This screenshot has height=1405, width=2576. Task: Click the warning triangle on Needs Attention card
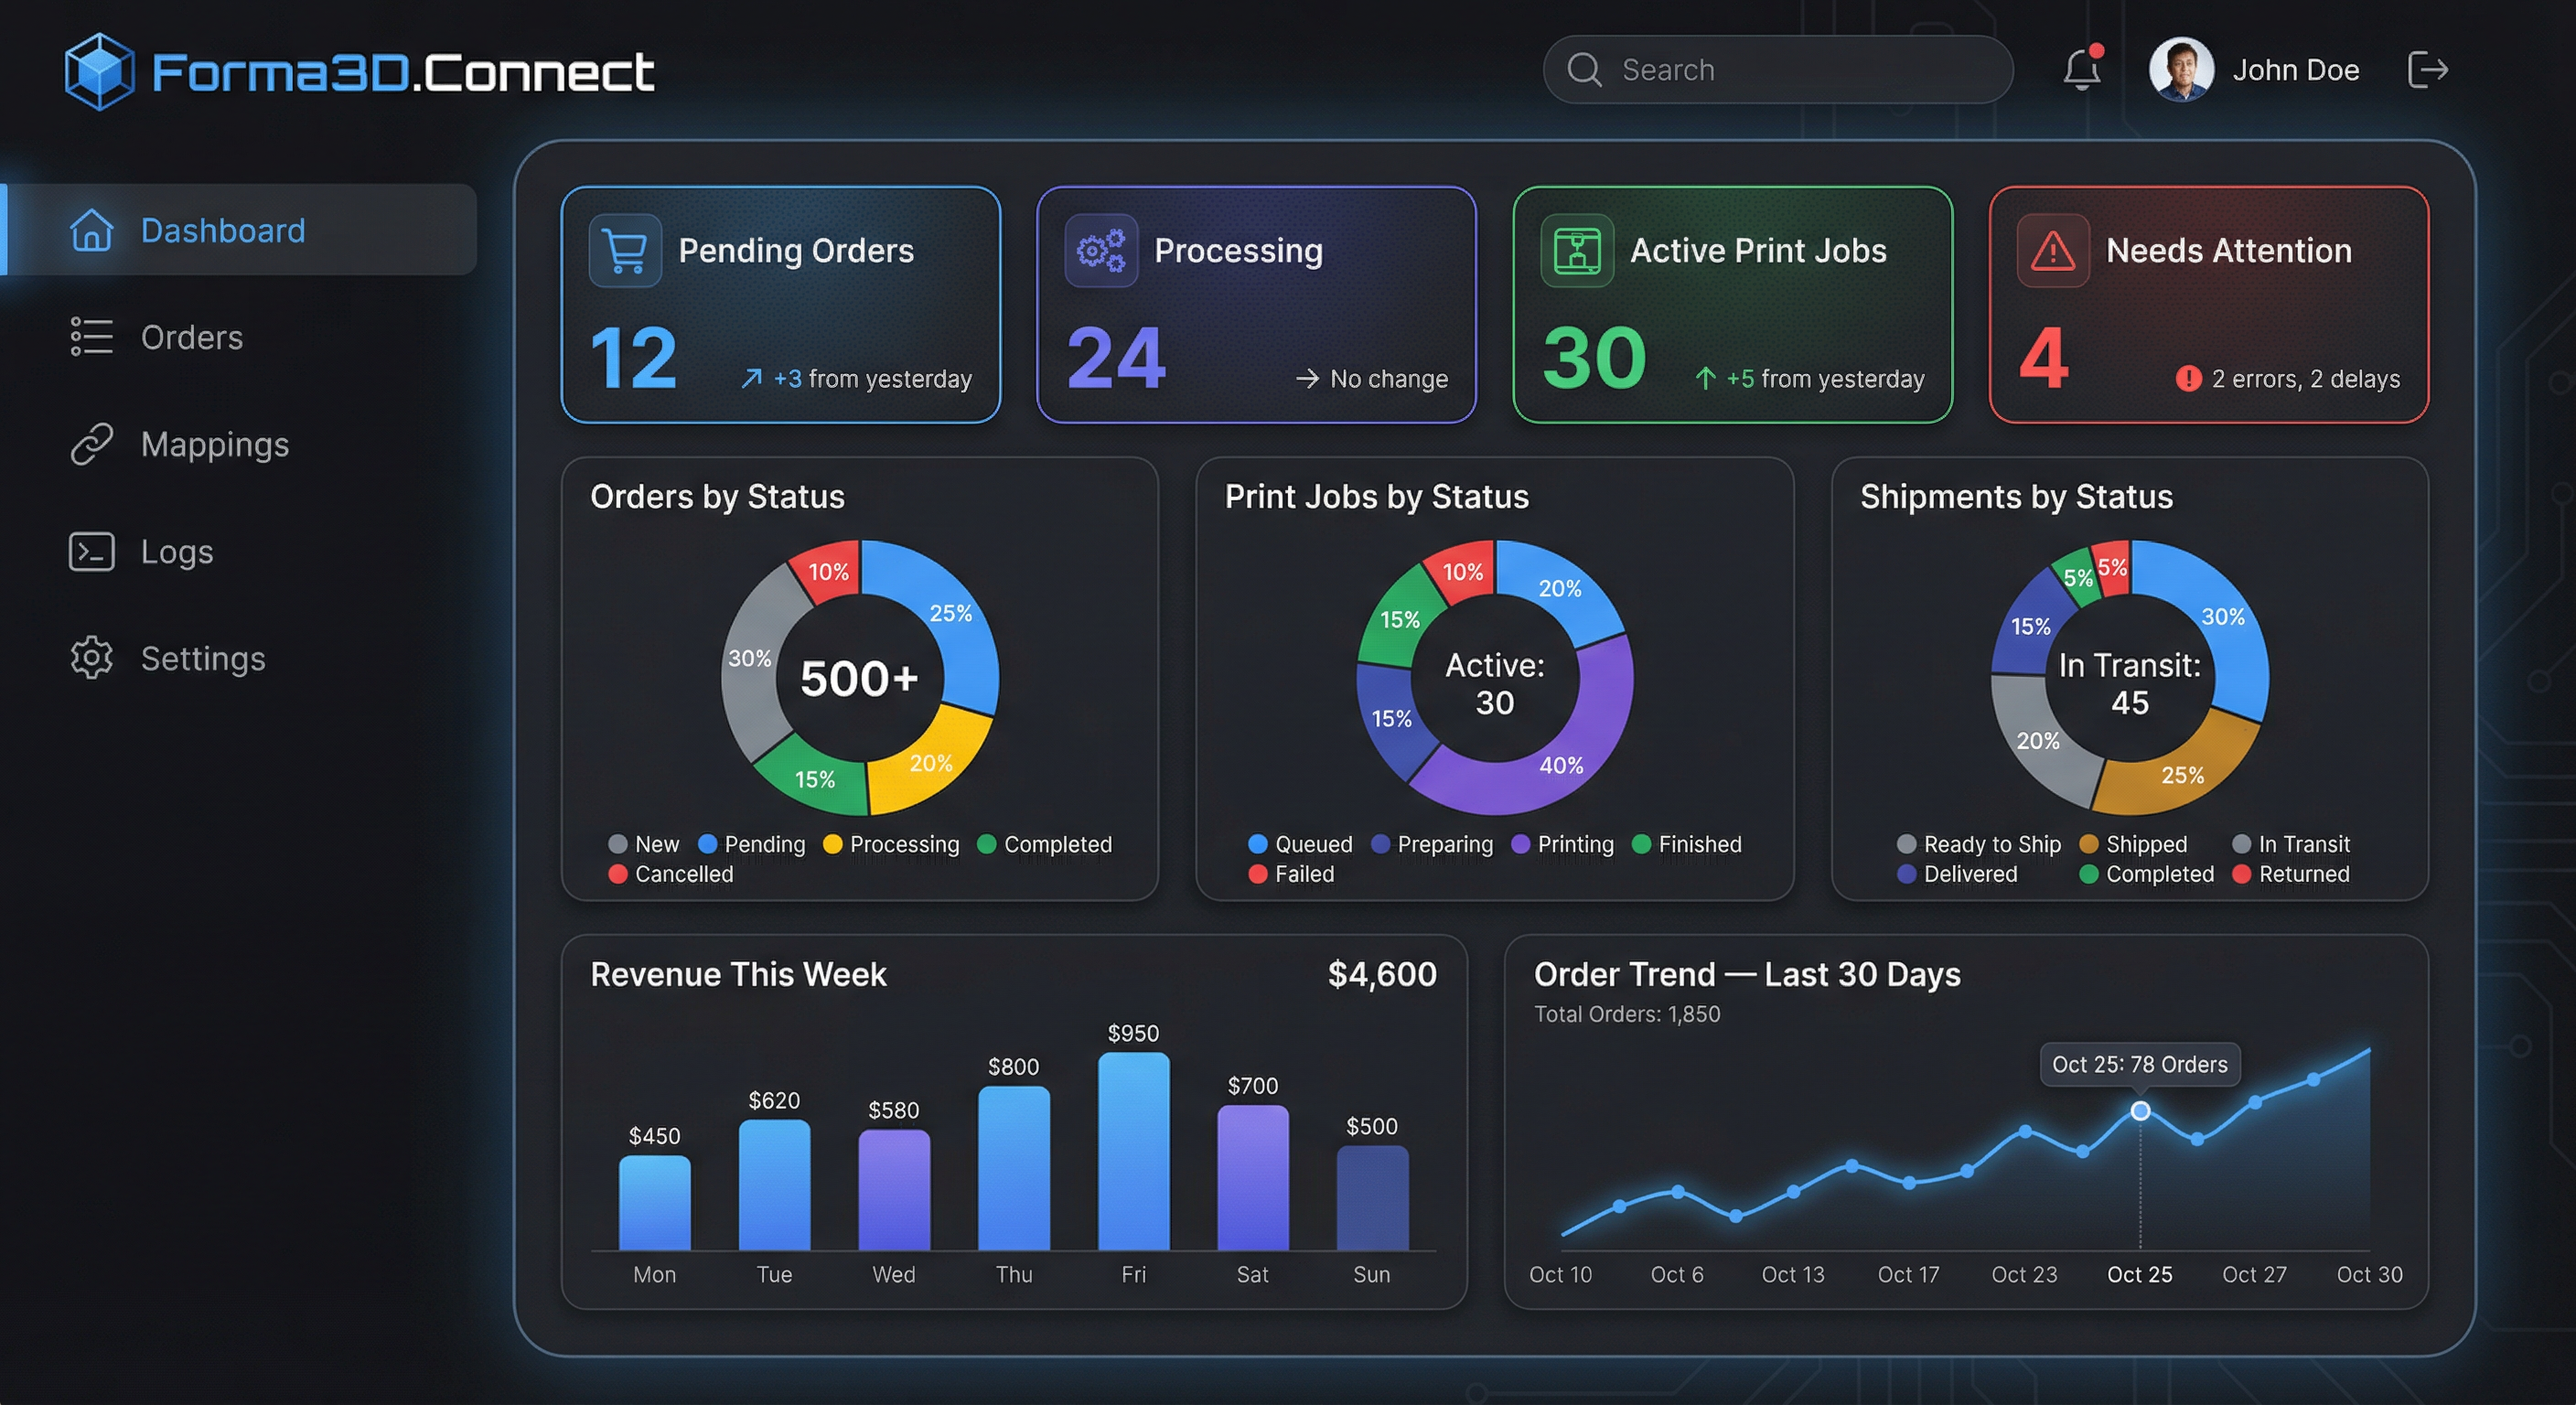coord(2051,251)
